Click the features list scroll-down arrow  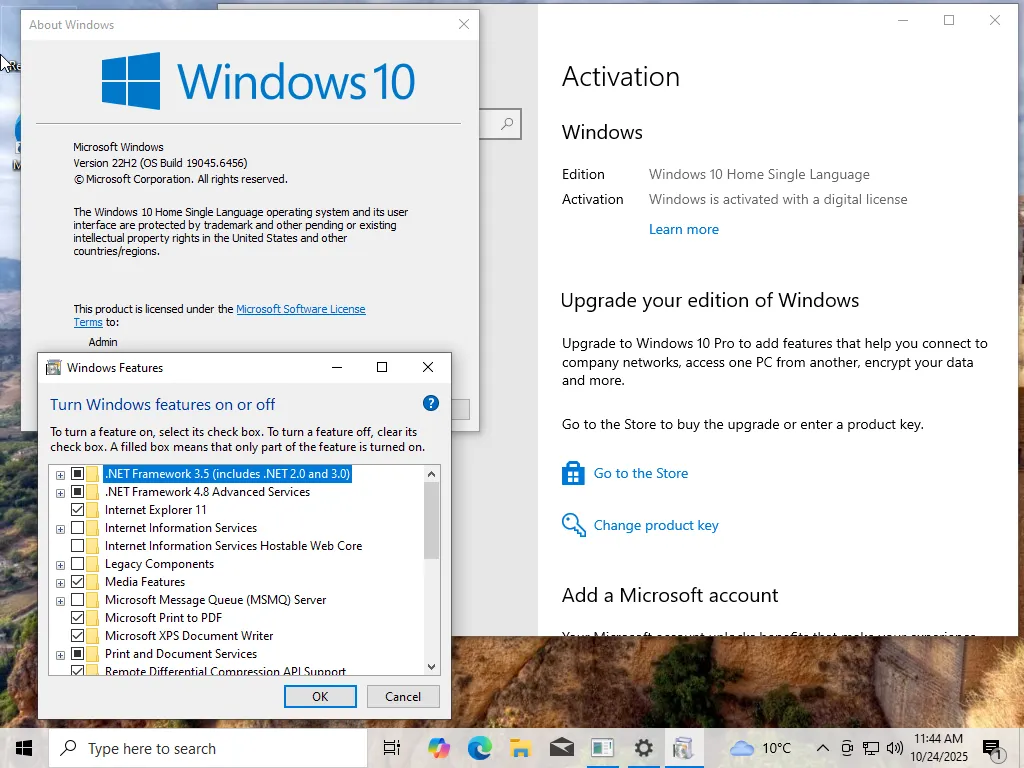[431, 667]
